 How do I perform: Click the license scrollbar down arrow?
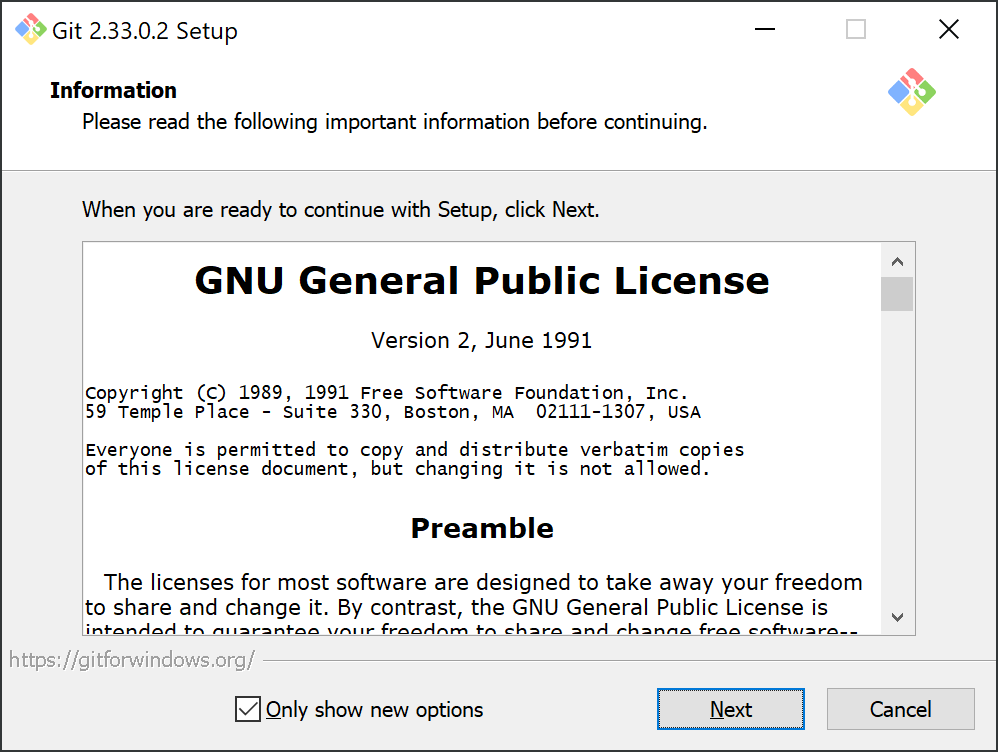897,617
